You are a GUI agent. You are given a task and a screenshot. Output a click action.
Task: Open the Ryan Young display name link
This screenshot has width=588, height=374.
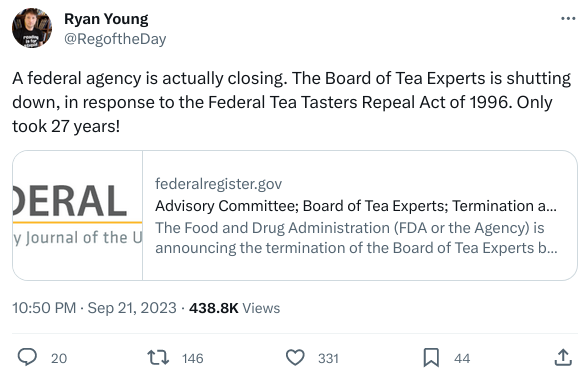(106, 19)
